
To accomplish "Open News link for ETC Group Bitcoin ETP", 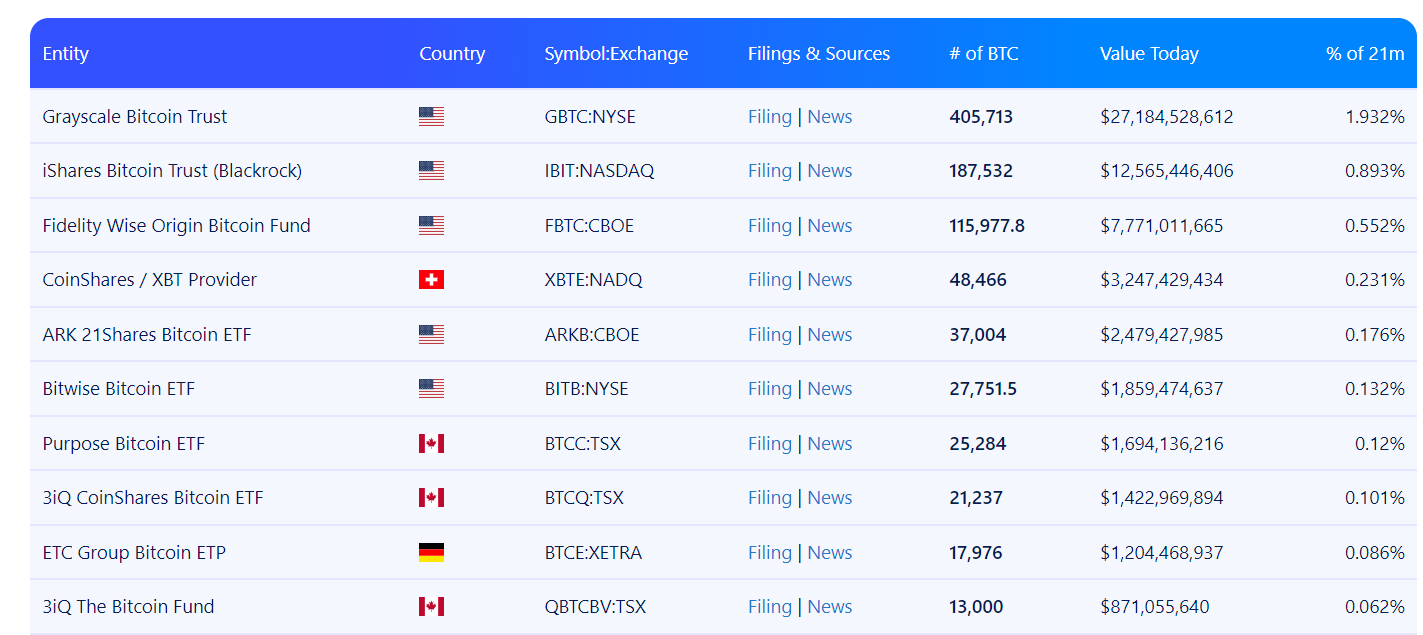I will pos(830,553).
